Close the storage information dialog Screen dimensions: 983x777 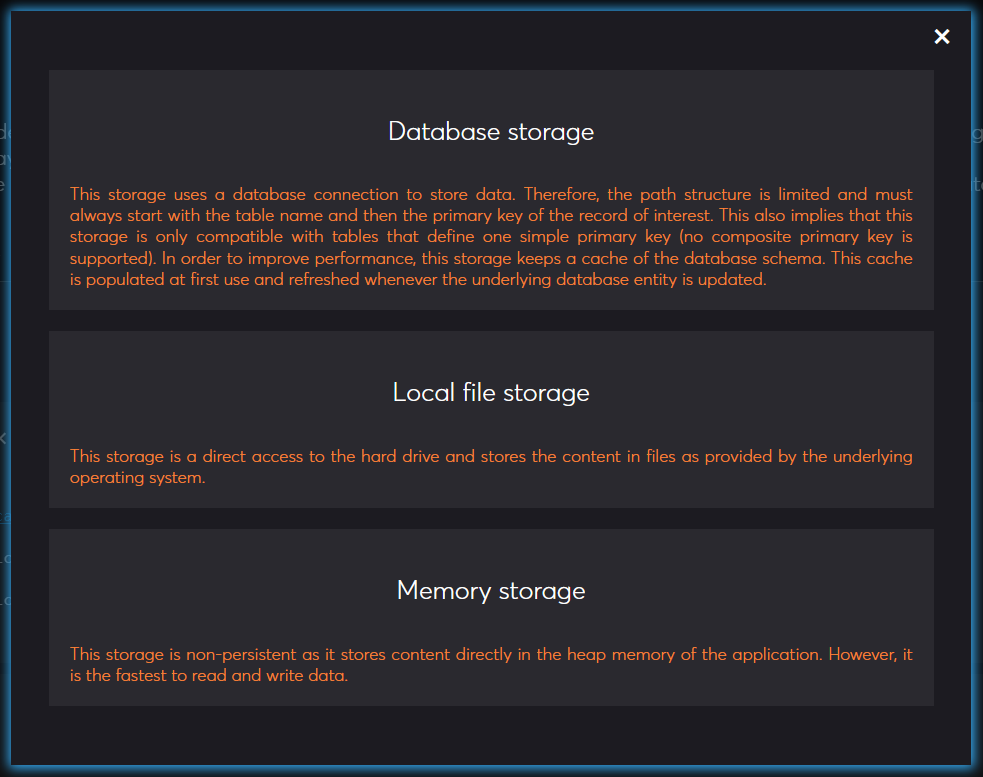(x=941, y=37)
